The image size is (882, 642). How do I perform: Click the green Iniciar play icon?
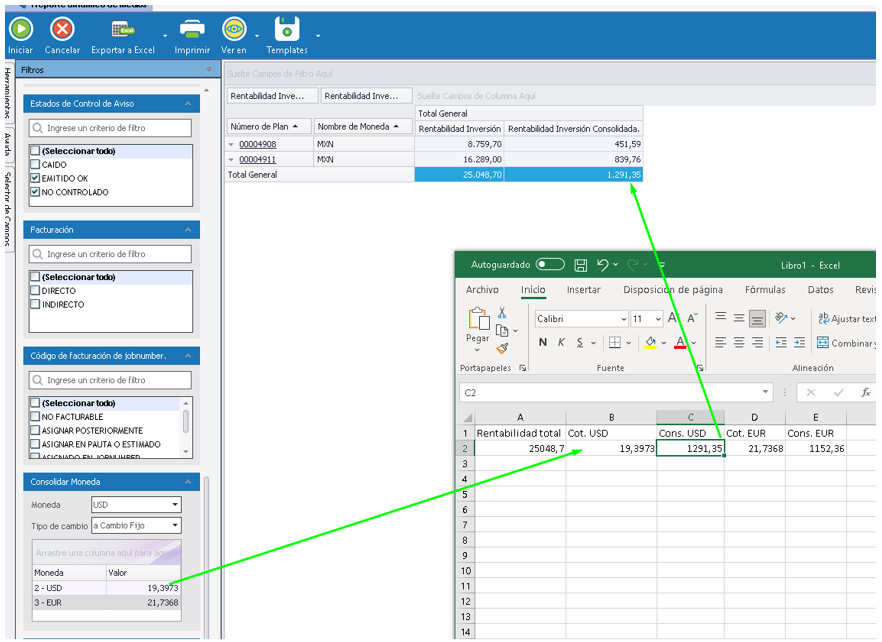click(x=20, y=29)
